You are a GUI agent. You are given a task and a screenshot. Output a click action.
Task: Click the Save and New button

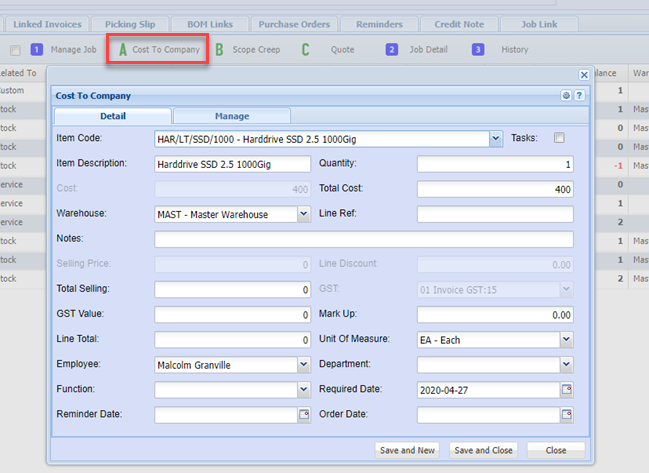point(407,450)
